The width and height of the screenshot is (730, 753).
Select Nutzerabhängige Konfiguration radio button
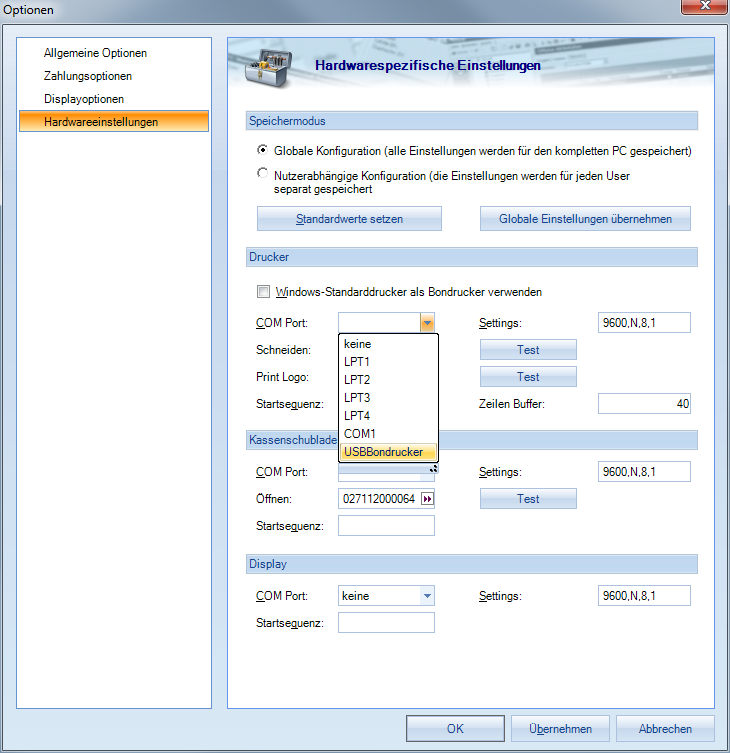click(x=262, y=174)
